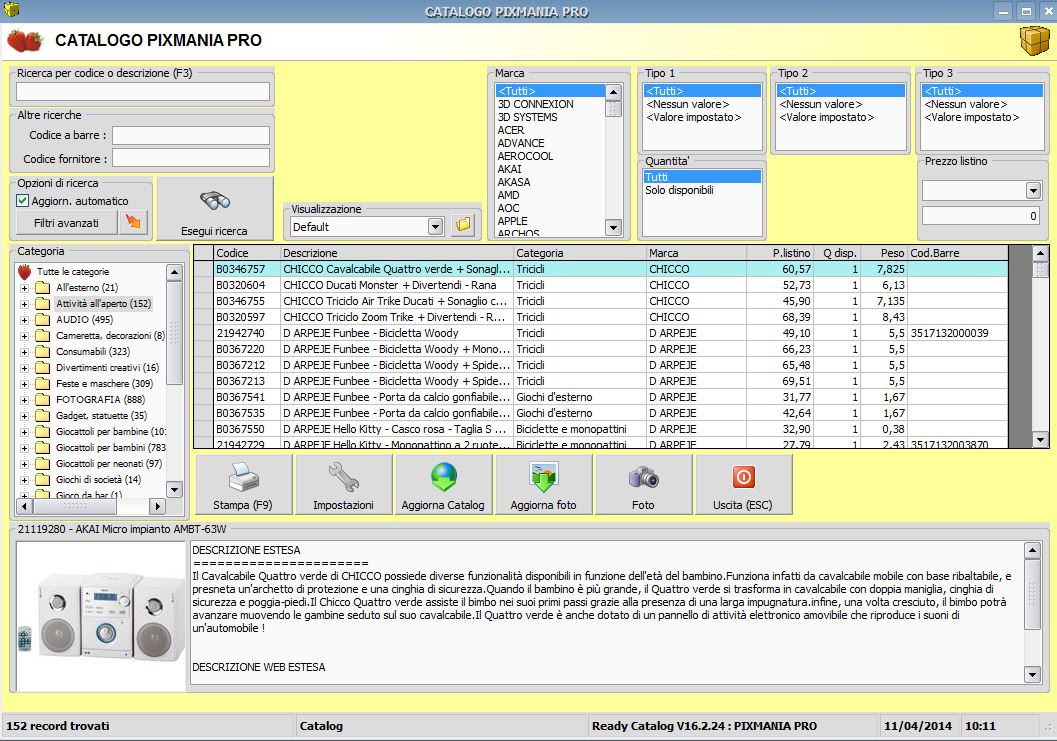Click the Codice fornitore input field
This screenshot has width=1057, height=741.
(191, 158)
